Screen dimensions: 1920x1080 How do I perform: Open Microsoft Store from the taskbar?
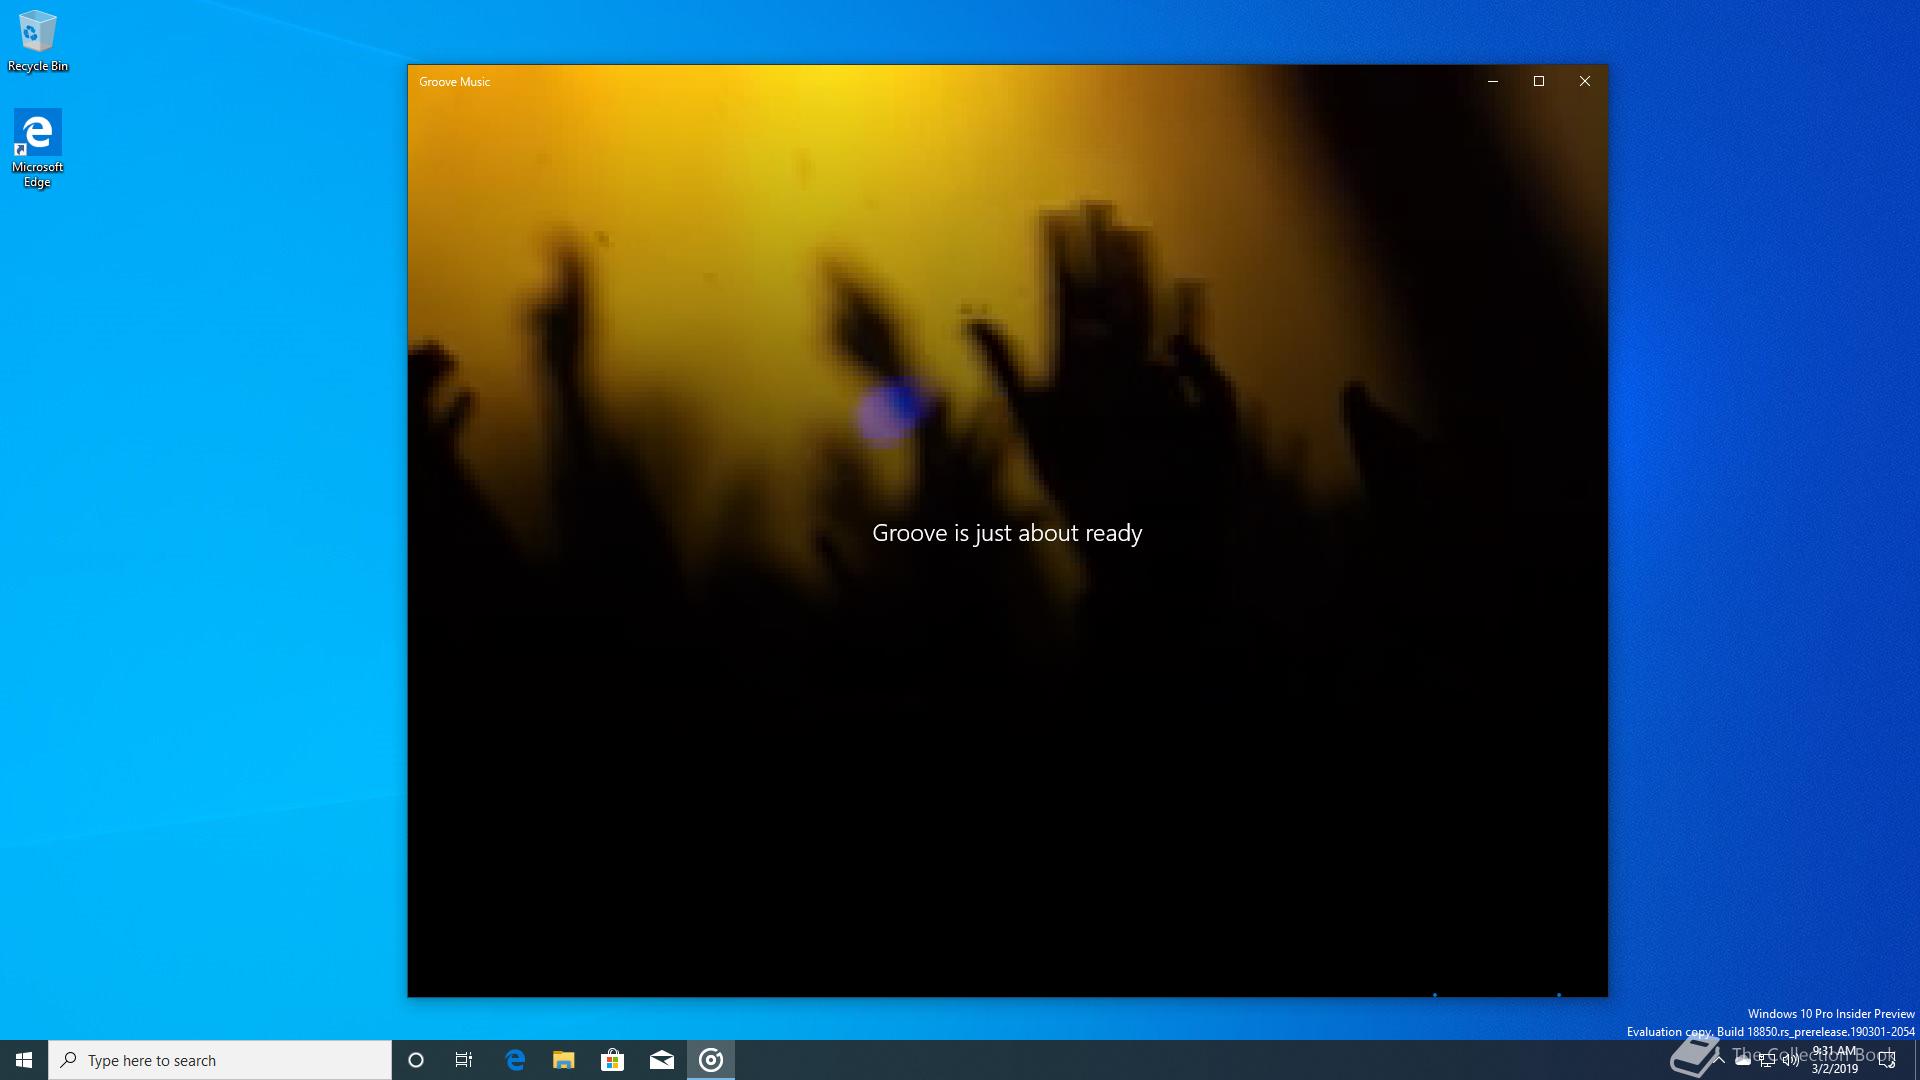613,1060
